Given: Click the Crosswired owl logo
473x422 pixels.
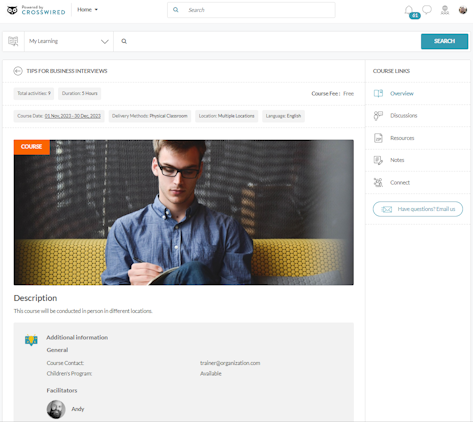Looking at the screenshot, I should [12, 10].
